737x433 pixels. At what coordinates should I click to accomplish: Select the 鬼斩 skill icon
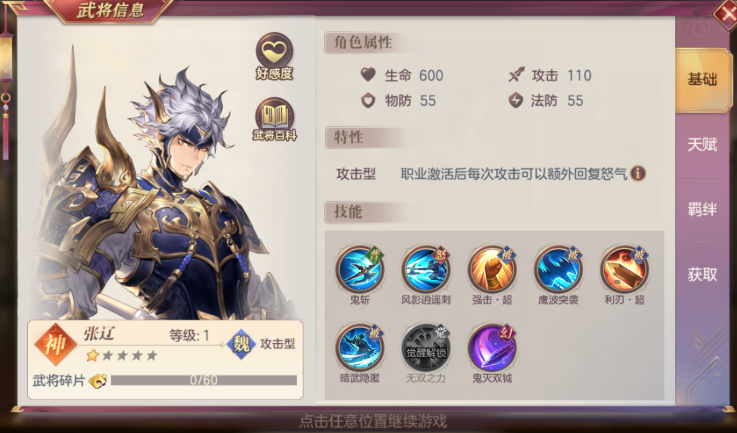click(360, 270)
